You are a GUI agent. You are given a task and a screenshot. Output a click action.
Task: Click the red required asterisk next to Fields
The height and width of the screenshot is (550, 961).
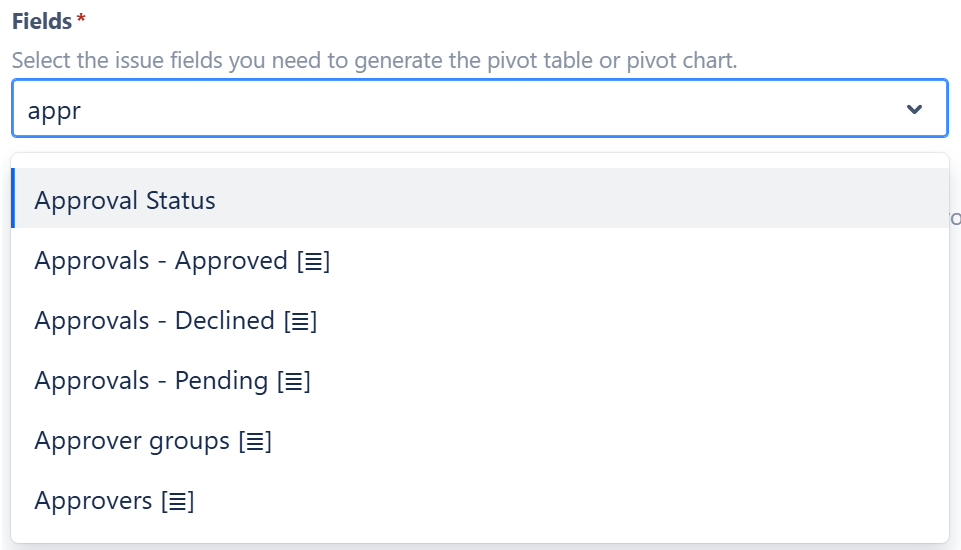81,20
